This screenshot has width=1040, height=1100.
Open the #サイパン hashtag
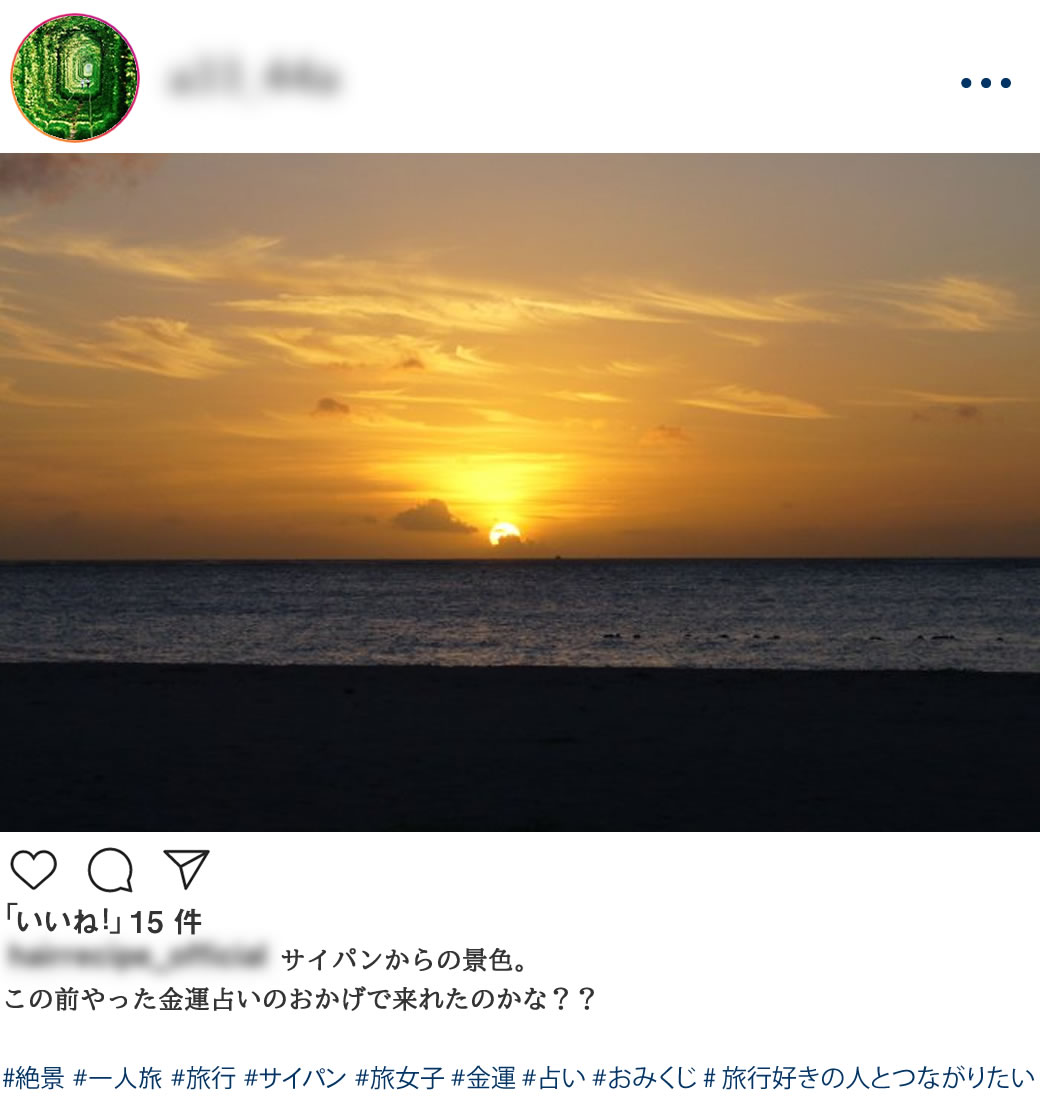click(x=295, y=1078)
